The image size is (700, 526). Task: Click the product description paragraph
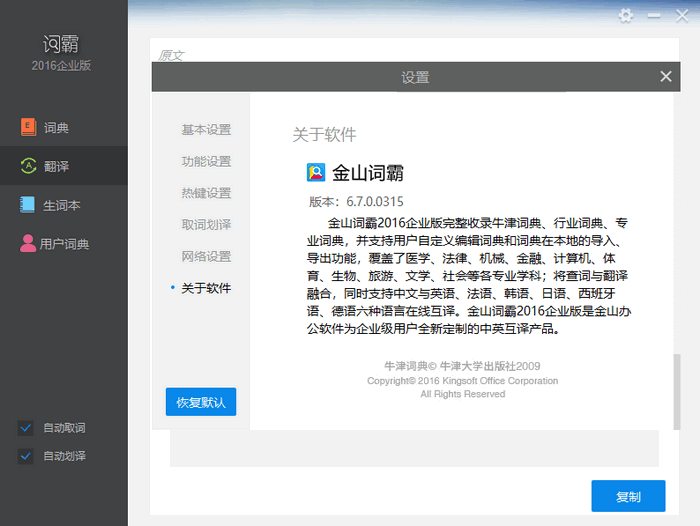click(x=468, y=276)
